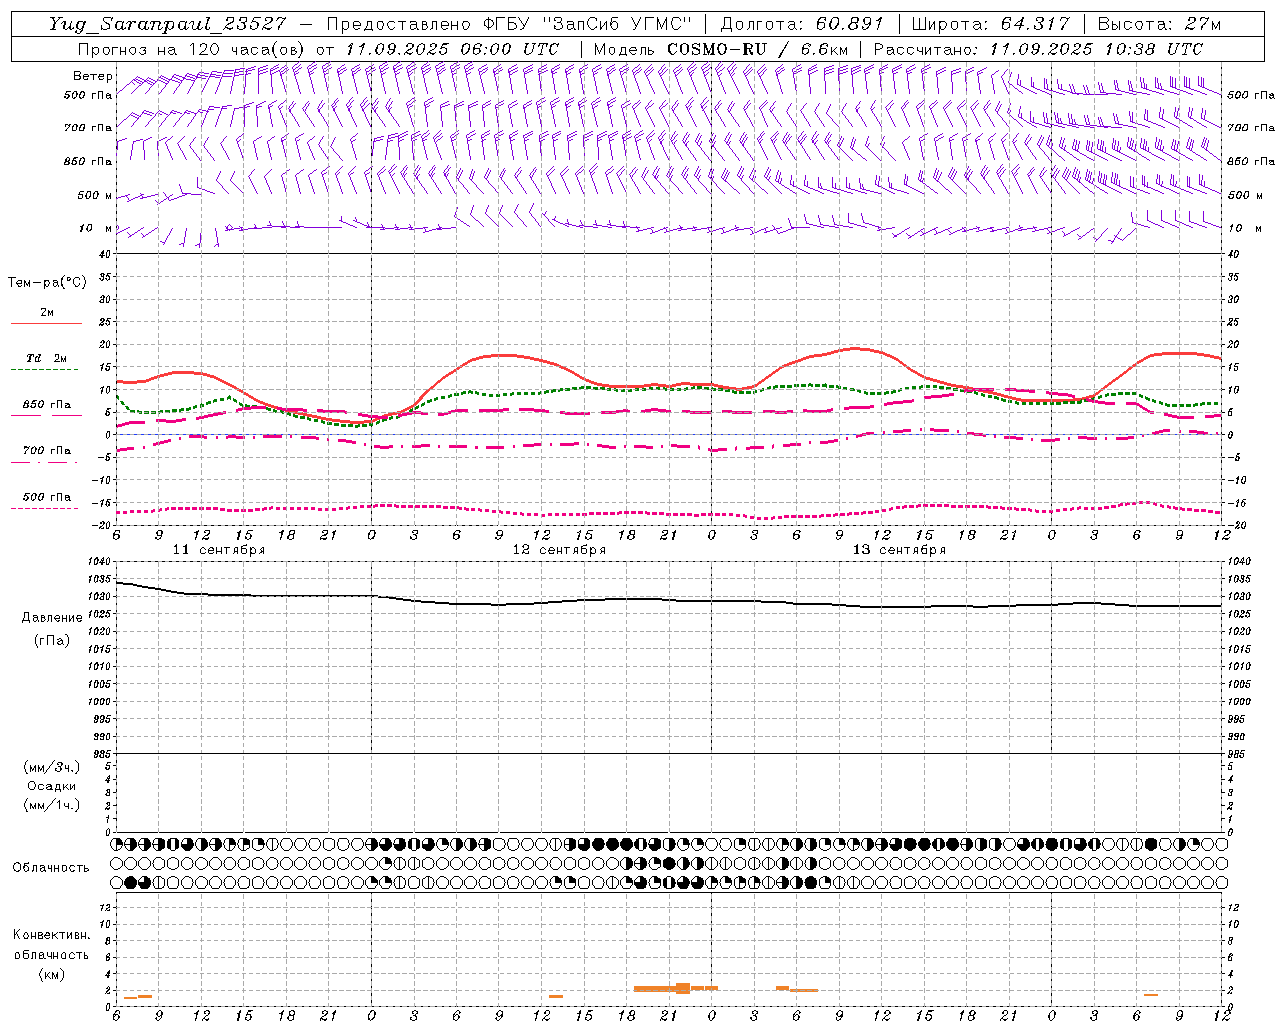Screen dimensions: 1280x1024
Task: Click the 850 гПа temperature legend entry
Action: coord(47,405)
